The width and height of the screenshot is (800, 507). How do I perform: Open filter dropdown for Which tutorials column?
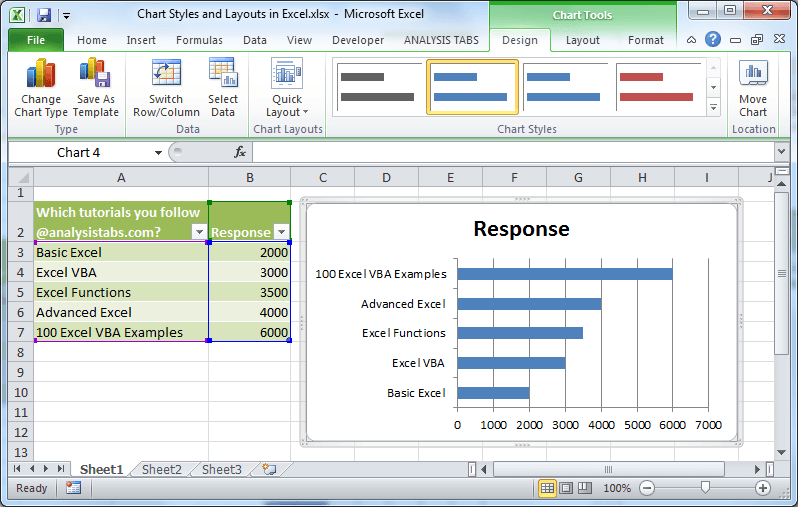point(199,232)
